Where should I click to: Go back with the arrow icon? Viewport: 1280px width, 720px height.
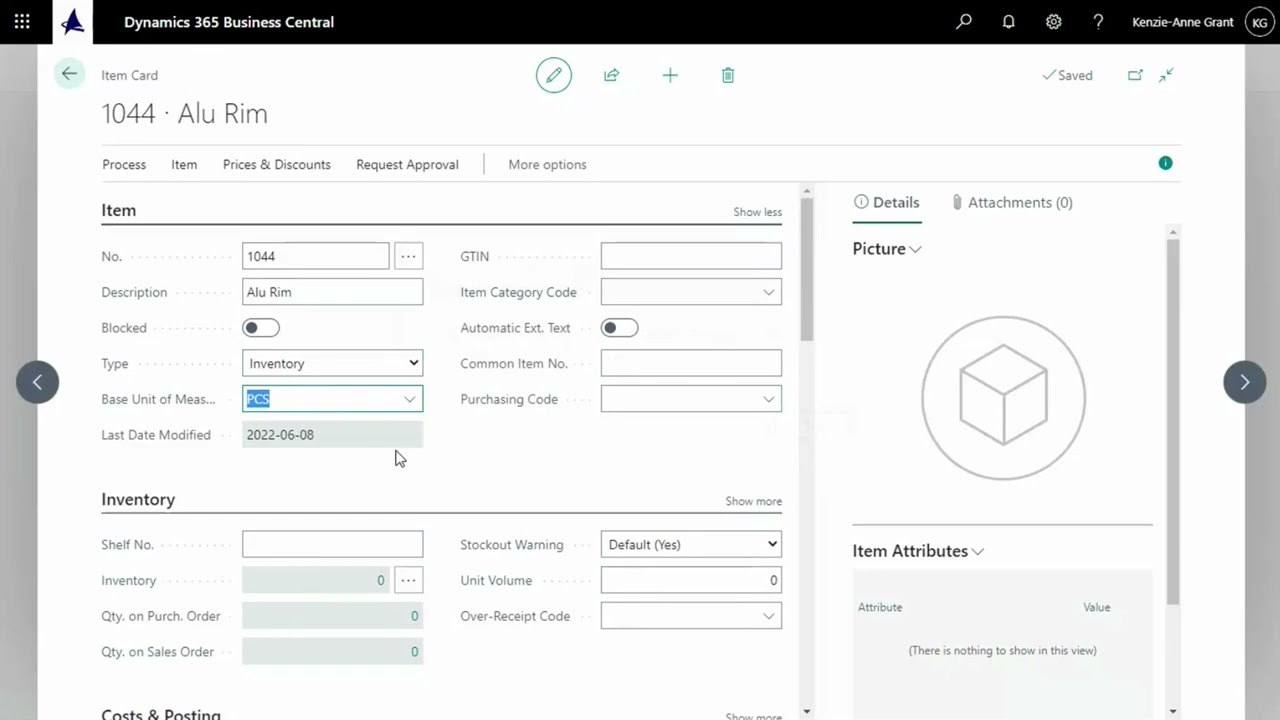(x=69, y=74)
